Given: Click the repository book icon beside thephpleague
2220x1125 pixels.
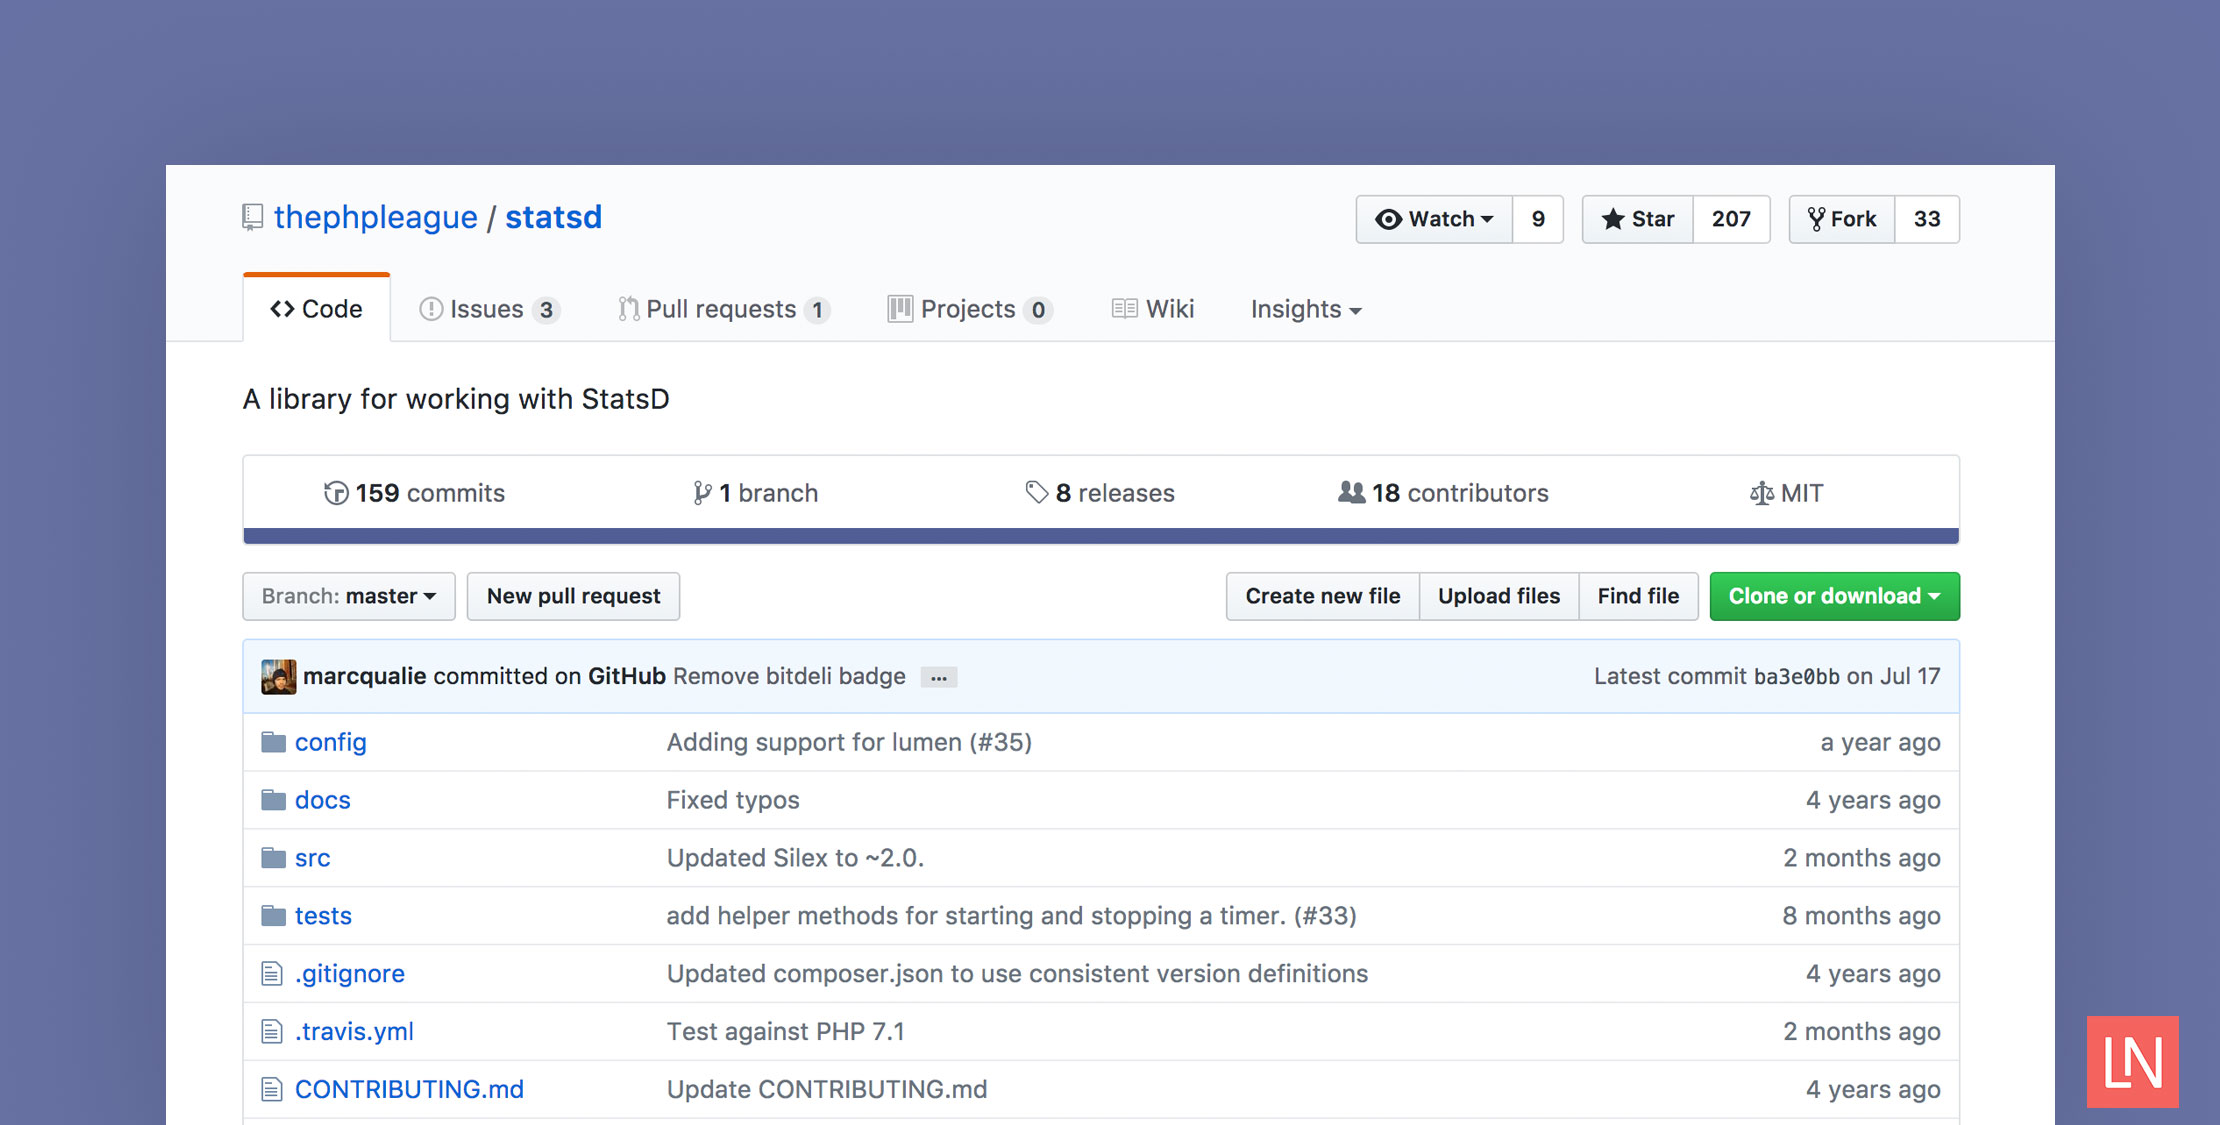Looking at the screenshot, I should (252, 217).
